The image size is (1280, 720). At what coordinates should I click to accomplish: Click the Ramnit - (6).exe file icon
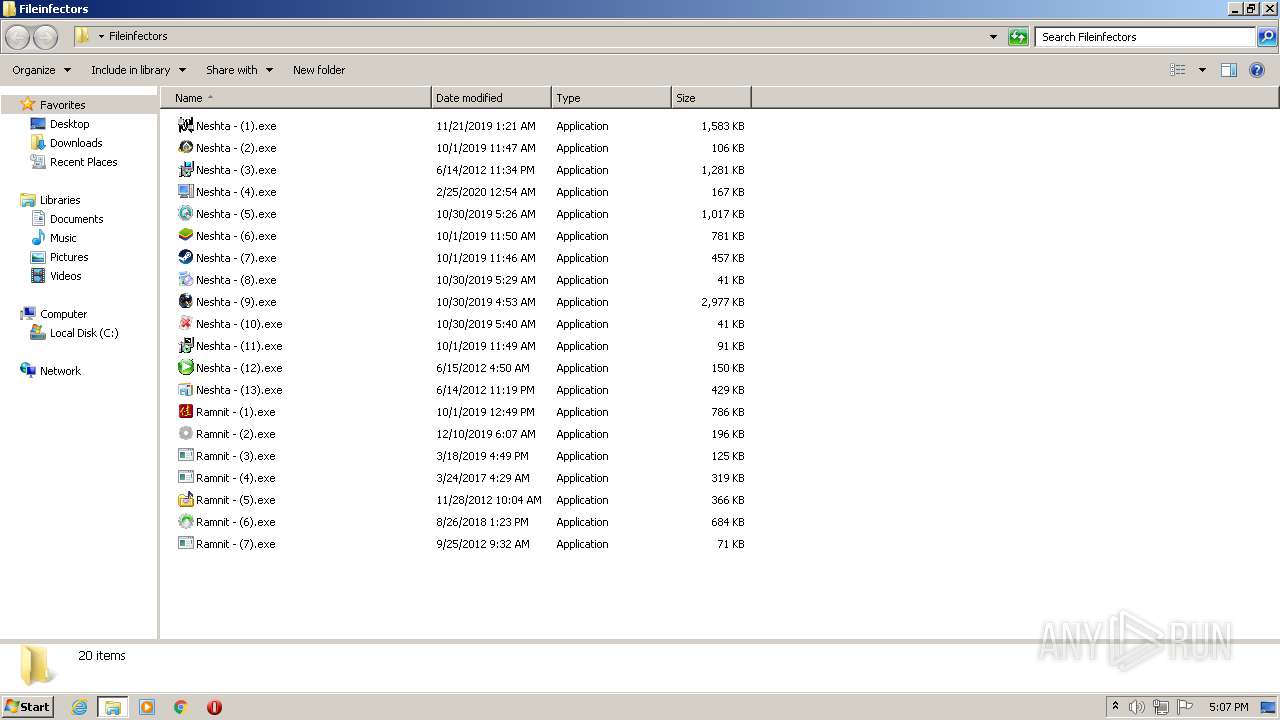pos(185,522)
